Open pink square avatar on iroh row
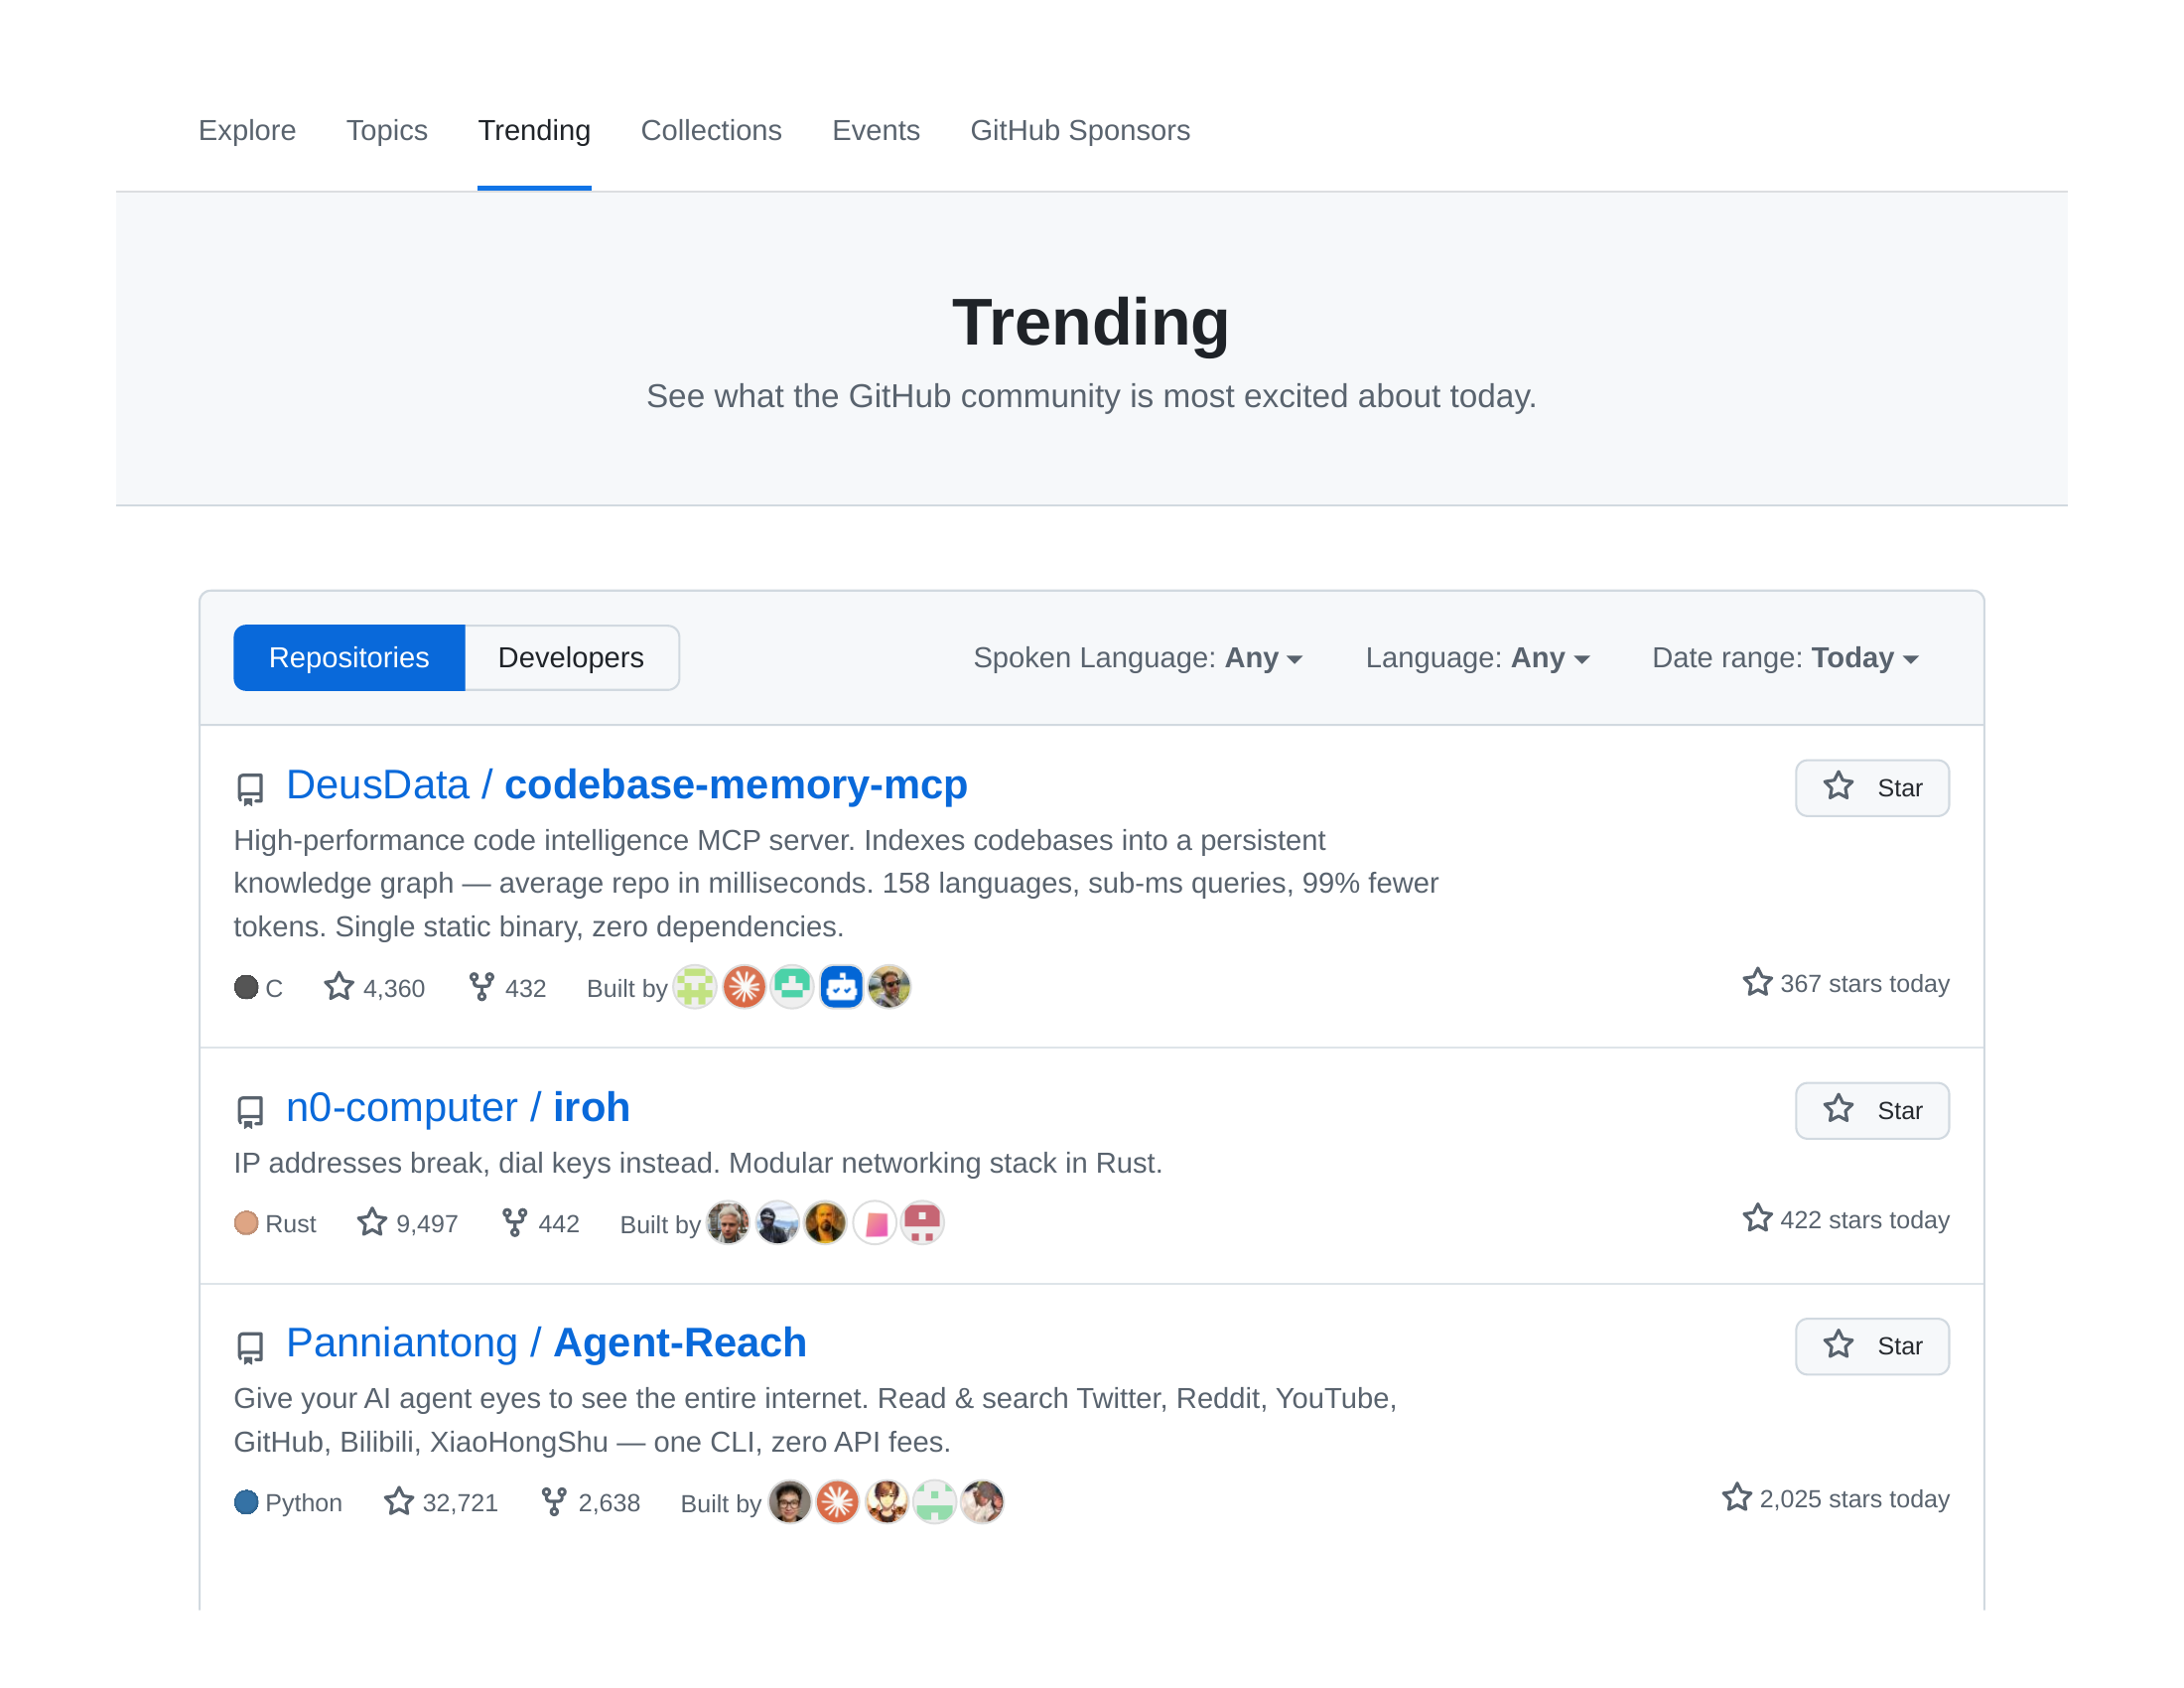Image resolution: width=2184 pixels, height=1688 pixels. 874,1222
